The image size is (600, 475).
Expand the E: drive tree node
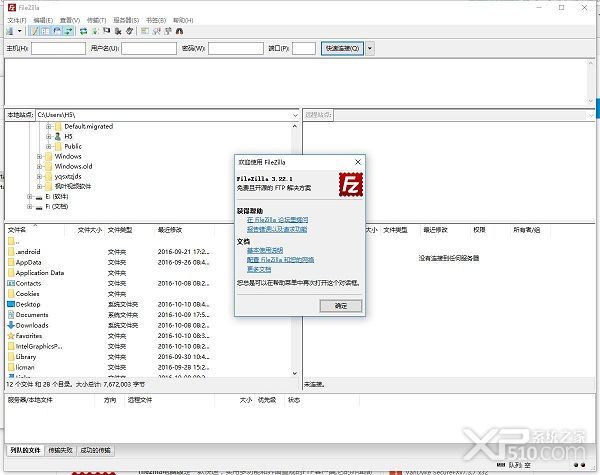pos(29,196)
